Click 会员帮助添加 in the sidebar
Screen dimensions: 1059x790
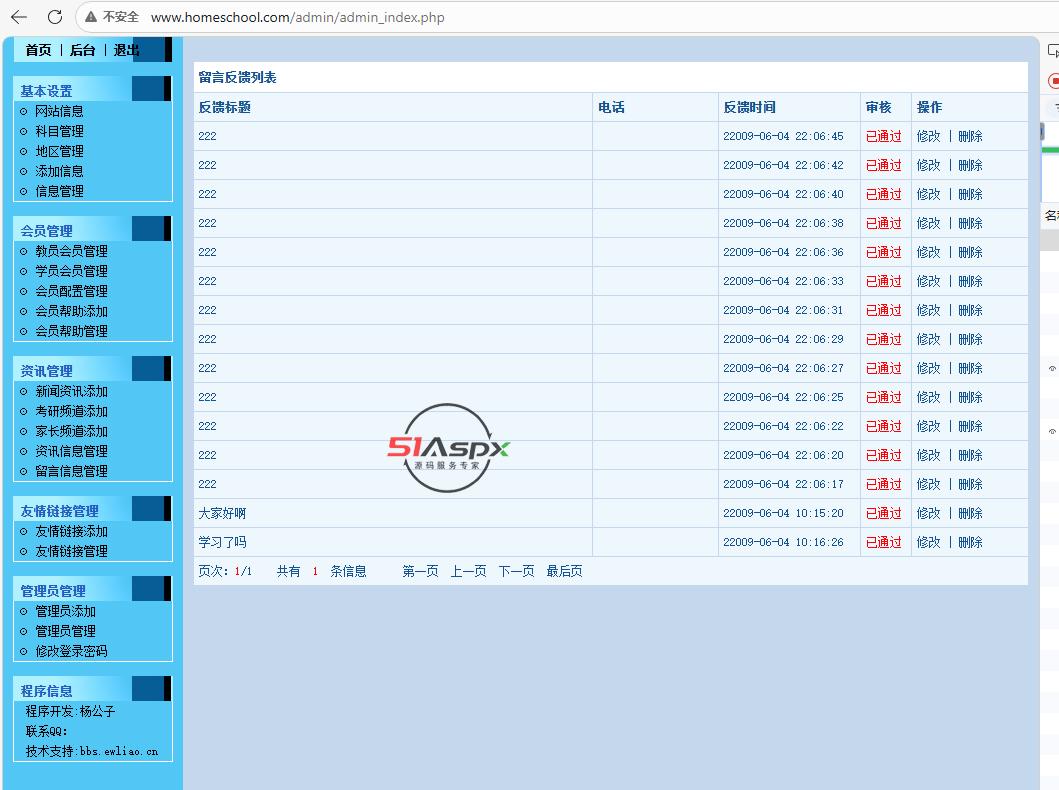[72, 311]
